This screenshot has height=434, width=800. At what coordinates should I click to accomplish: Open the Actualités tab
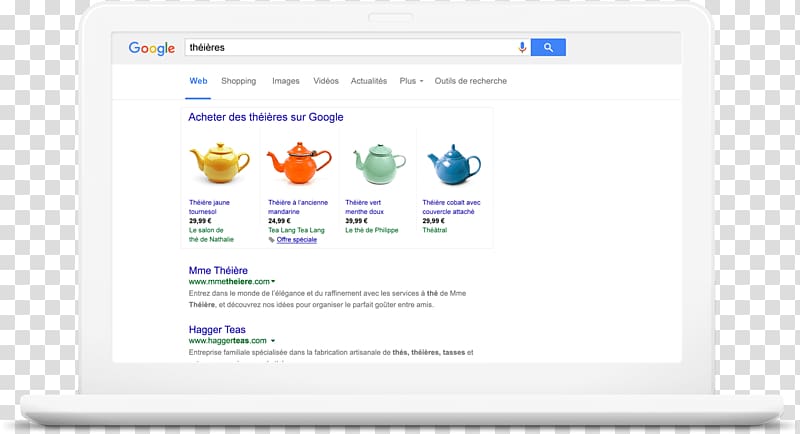(x=369, y=81)
